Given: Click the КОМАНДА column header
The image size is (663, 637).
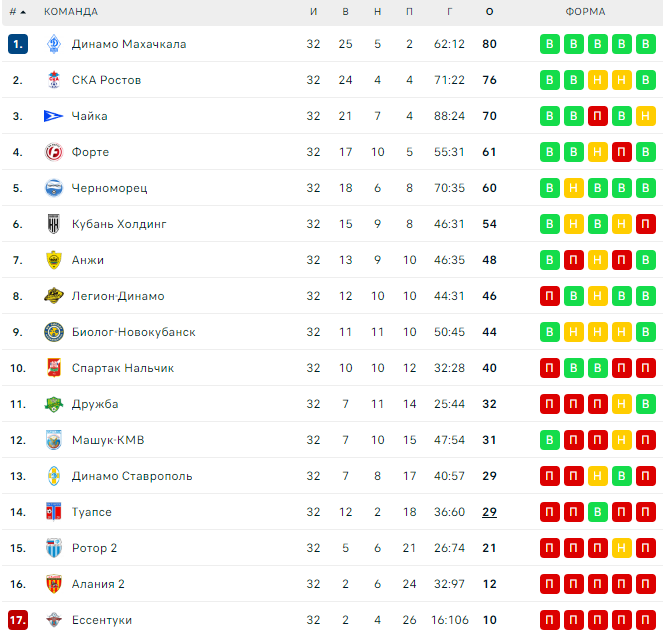Looking at the screenshot, I should [71, 12].
